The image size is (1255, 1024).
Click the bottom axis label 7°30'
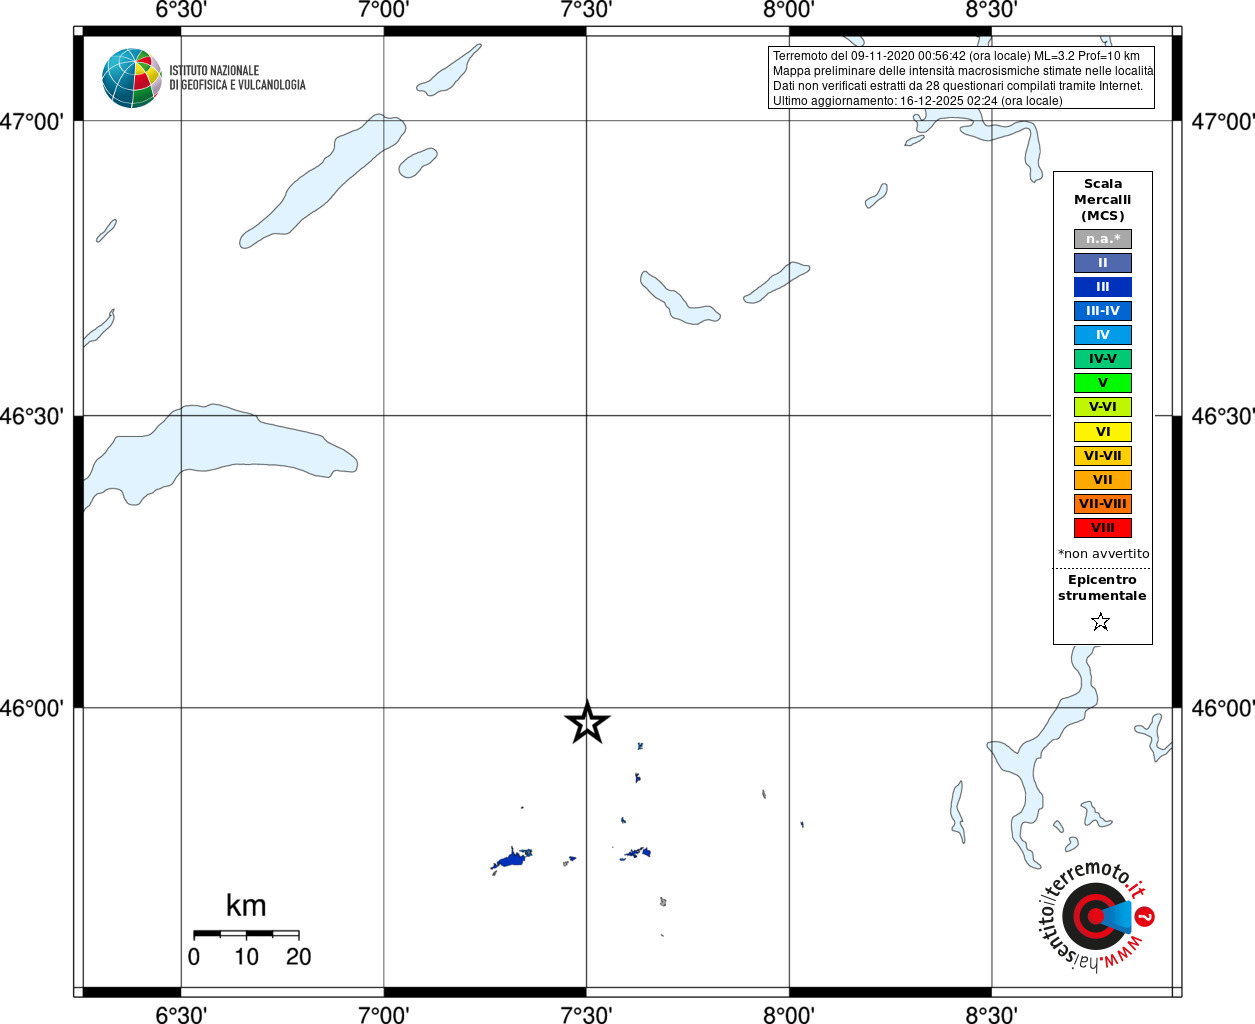pos(586,1015)
